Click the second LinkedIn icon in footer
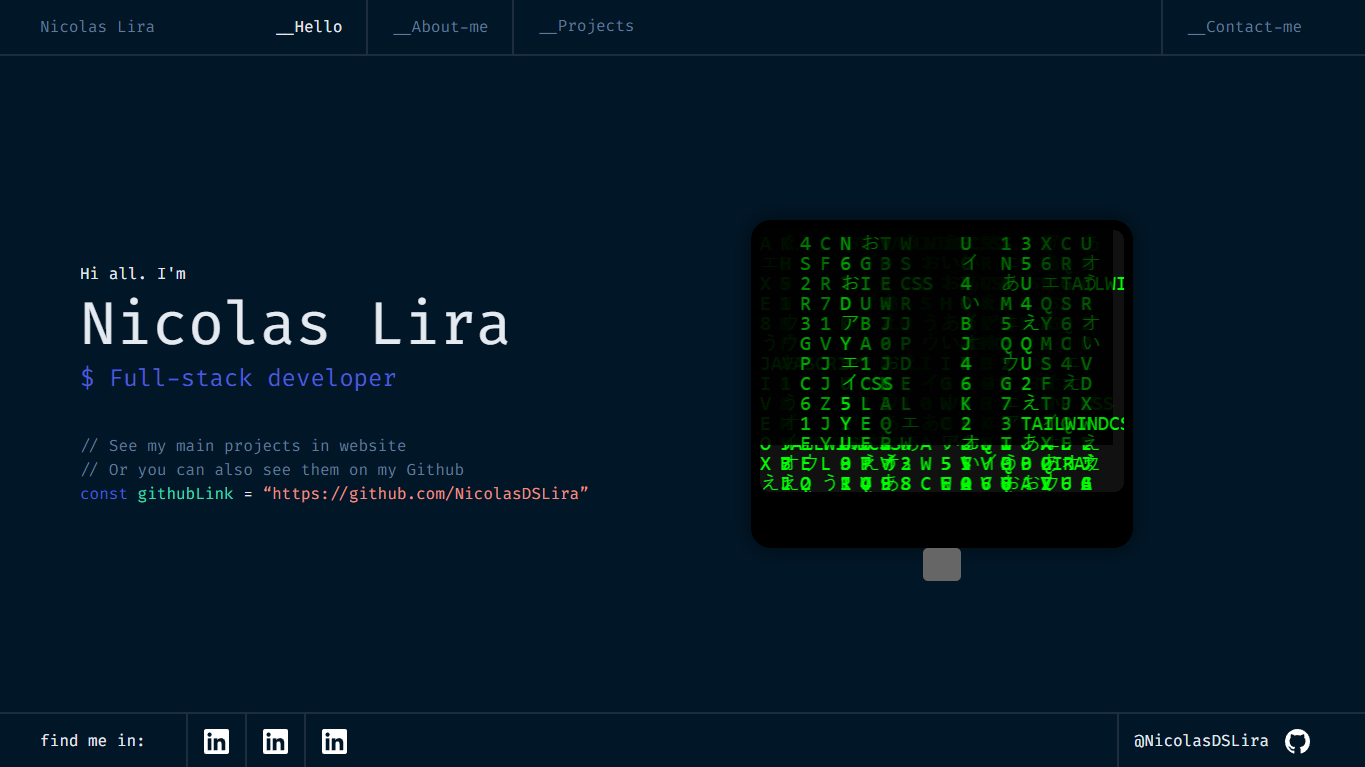 click(x=275, y=741)
